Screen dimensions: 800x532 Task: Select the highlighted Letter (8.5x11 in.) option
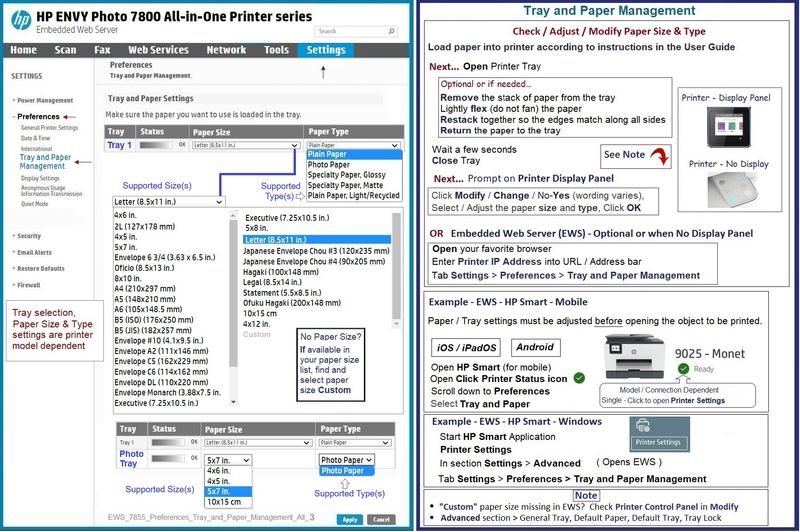pyautogui.click(x=317, y=240)
